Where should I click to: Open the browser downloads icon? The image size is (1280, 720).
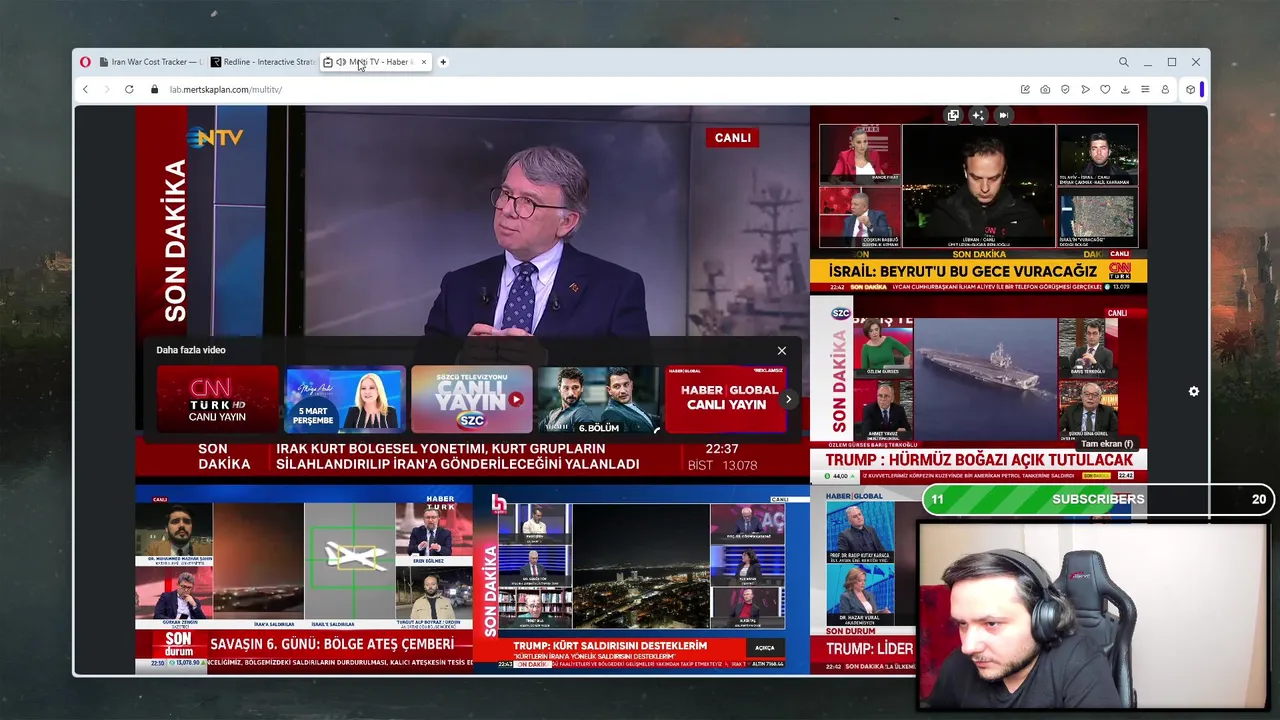tap(1125, 89)
